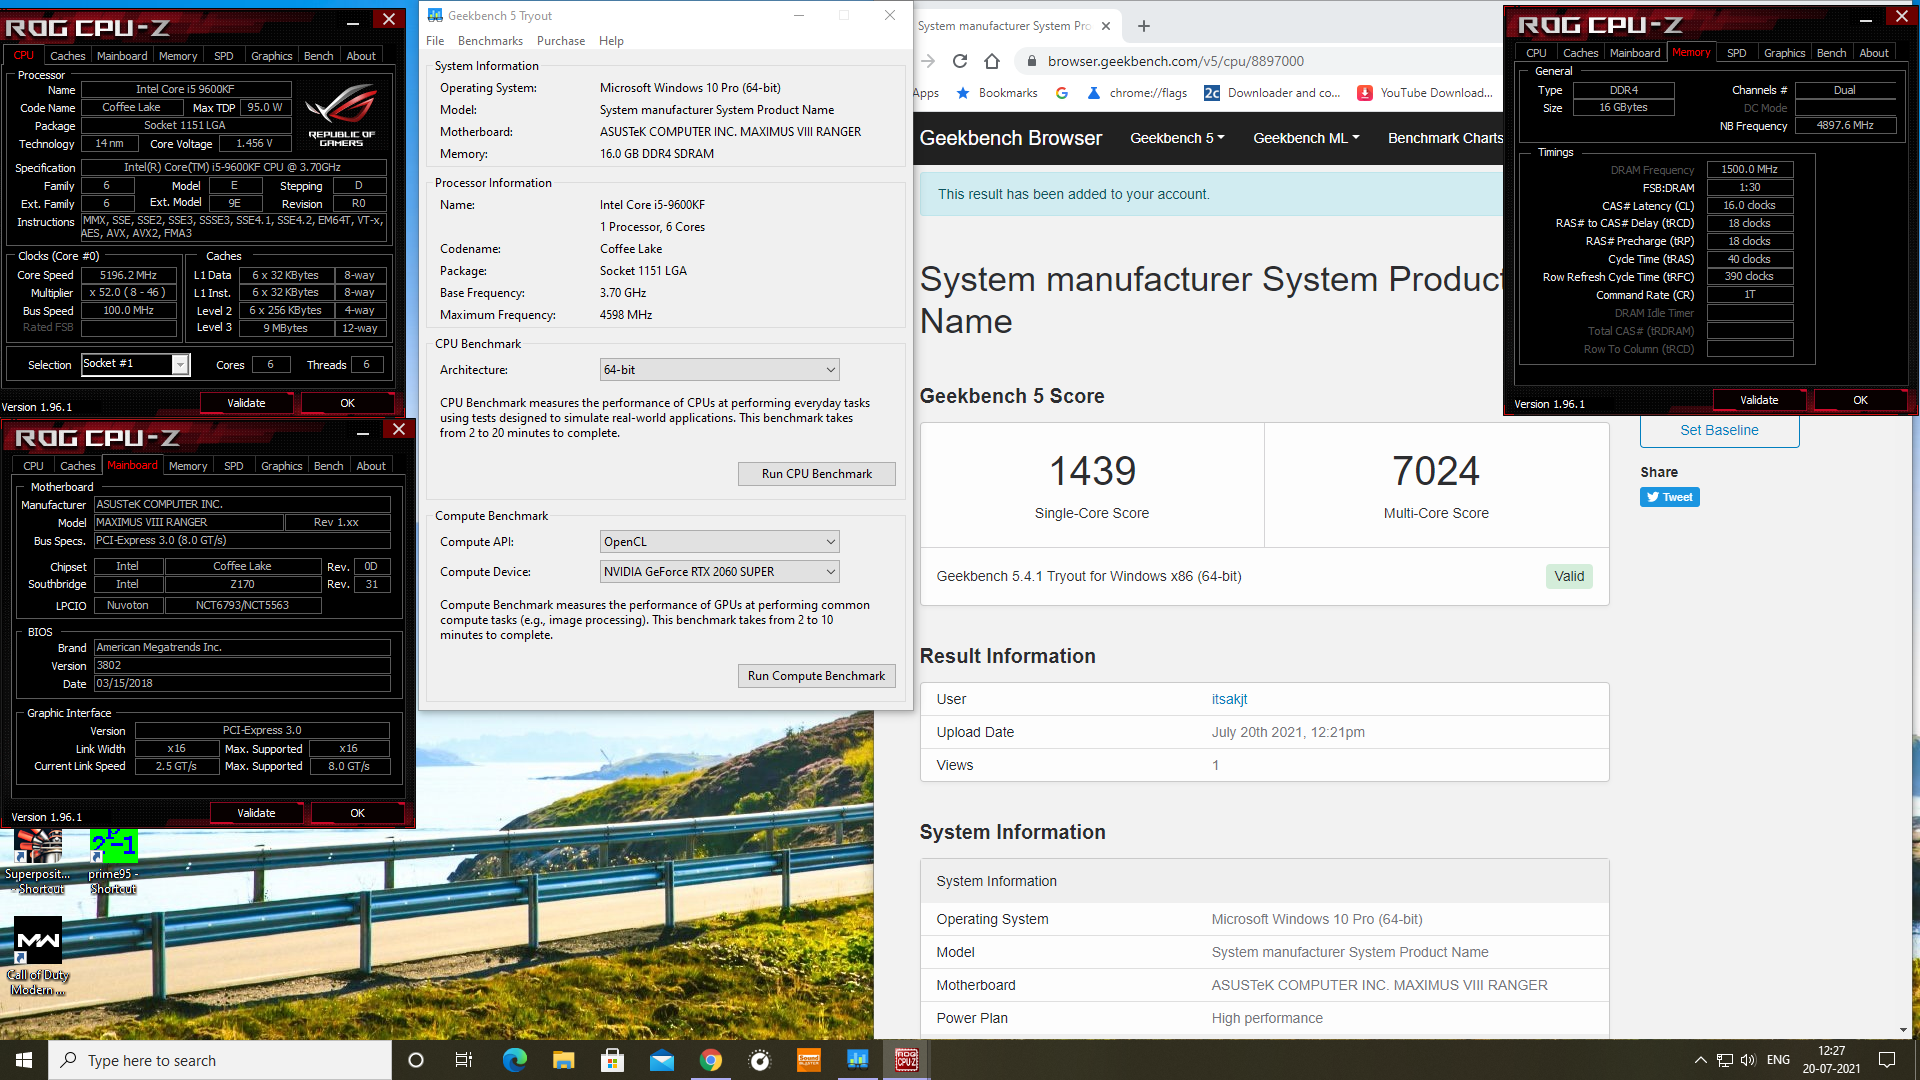Open volume control in system tray
The height and width of the screenshot is (1080, 1920).
1748,1060
